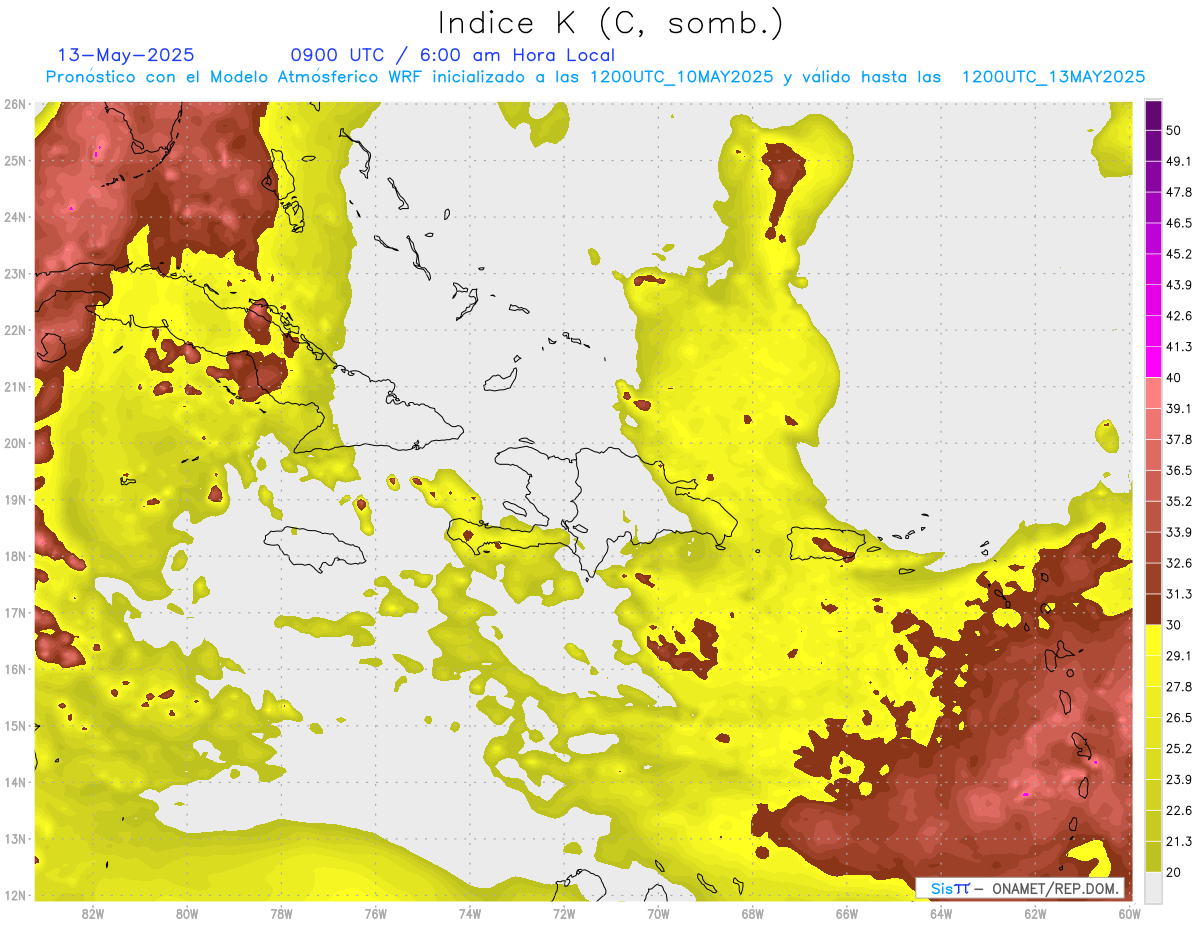Pick the "14N" latitude label
1200x927 pixels.
pos(15,782)
